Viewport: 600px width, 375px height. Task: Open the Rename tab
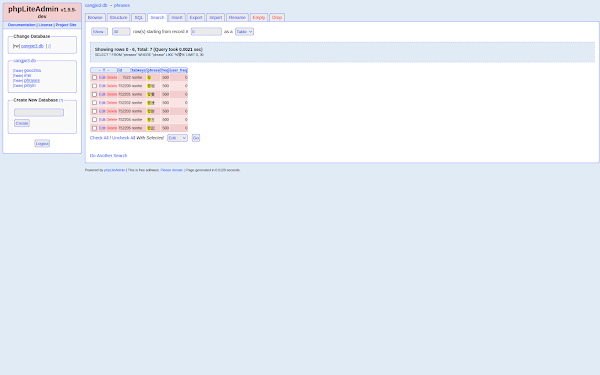237,18
